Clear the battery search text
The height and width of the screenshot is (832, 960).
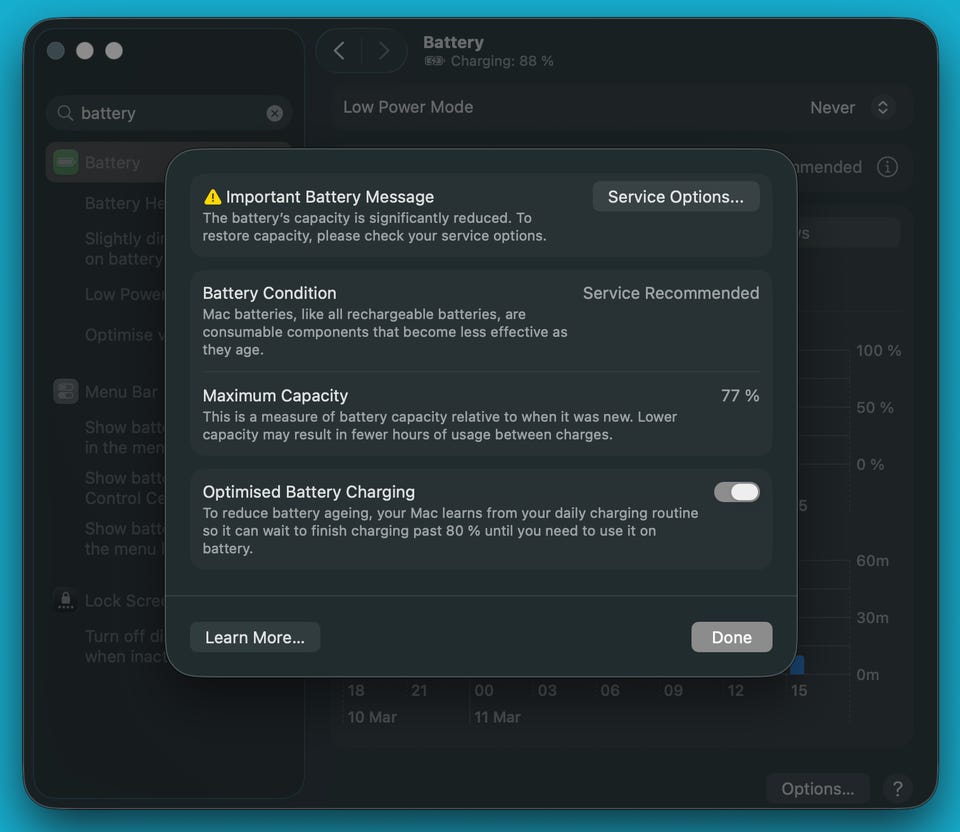274,114
